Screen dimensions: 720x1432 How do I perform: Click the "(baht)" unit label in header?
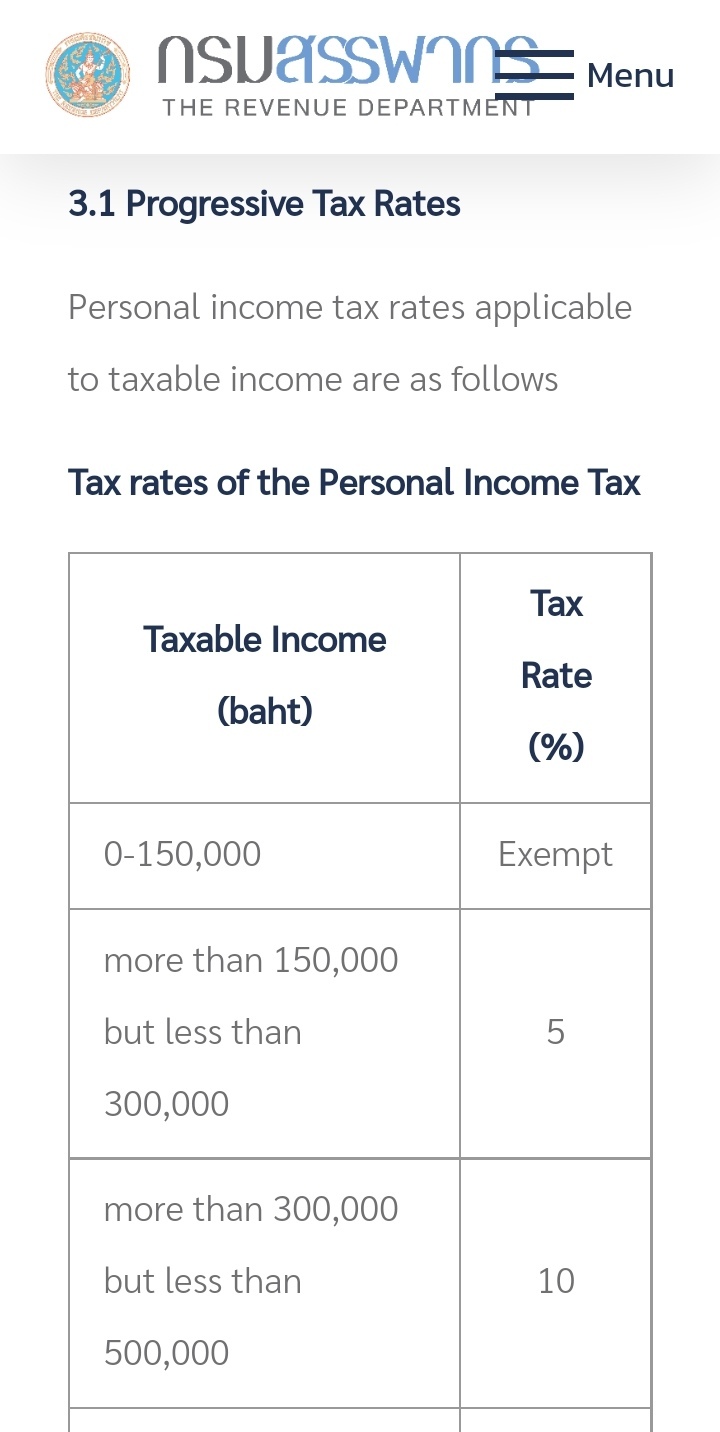pos(264,711)
